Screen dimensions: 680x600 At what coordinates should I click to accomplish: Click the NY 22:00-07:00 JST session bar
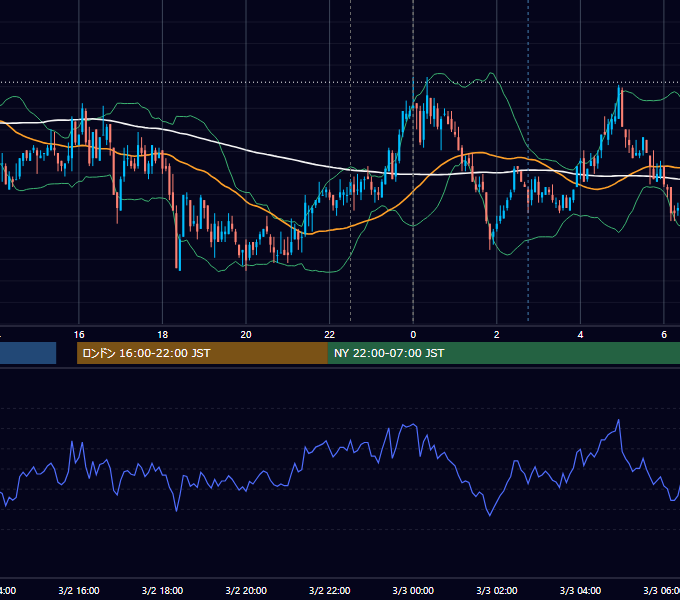pyautogui.click(x=503, y=353)
